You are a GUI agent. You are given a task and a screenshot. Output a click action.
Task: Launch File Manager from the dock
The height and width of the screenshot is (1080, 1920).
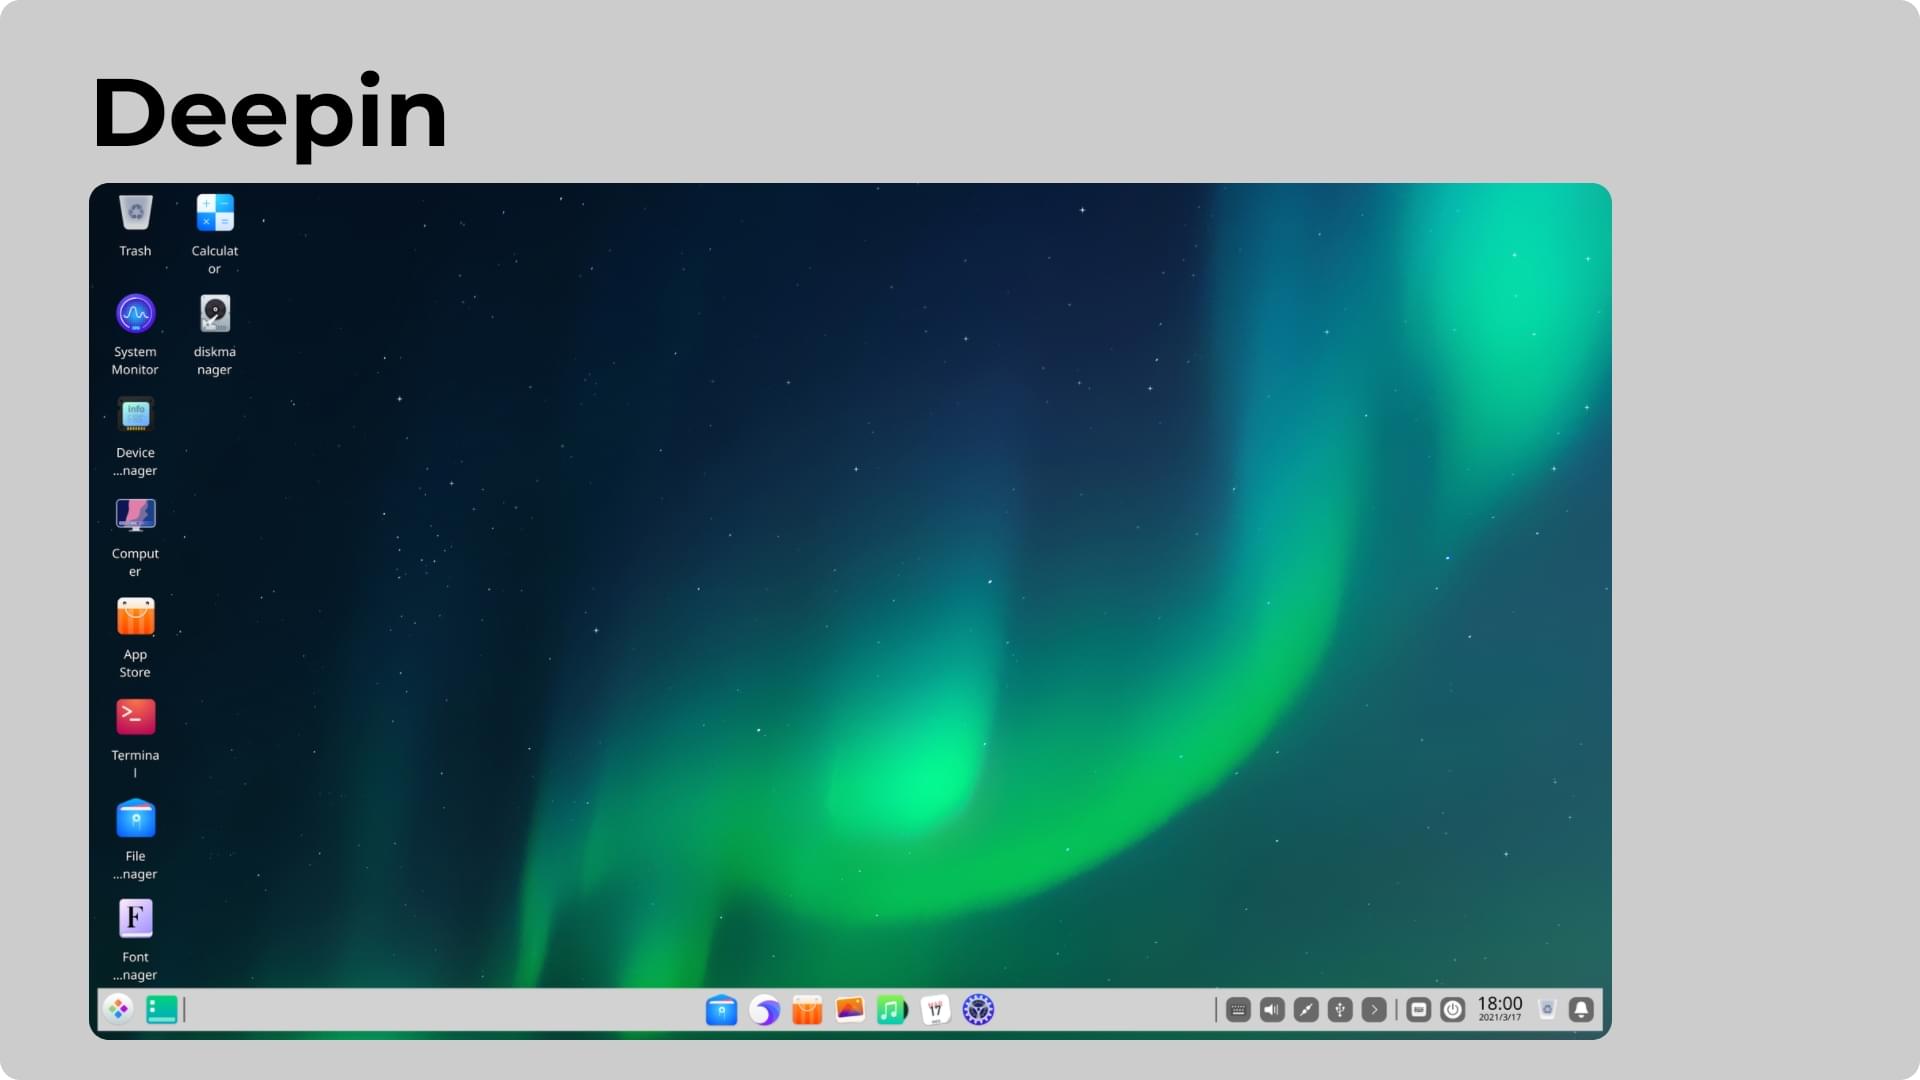point(721,1010)
